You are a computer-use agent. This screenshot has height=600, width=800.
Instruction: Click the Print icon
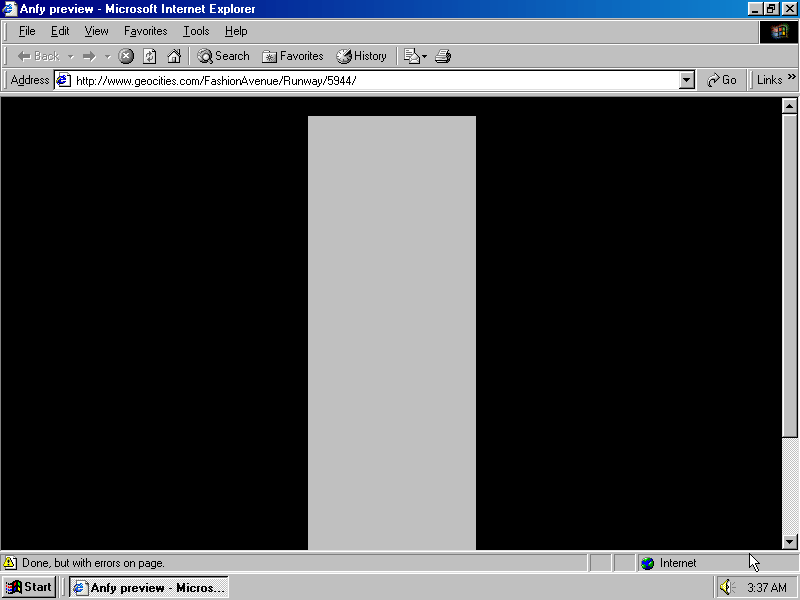coord(443,56)
